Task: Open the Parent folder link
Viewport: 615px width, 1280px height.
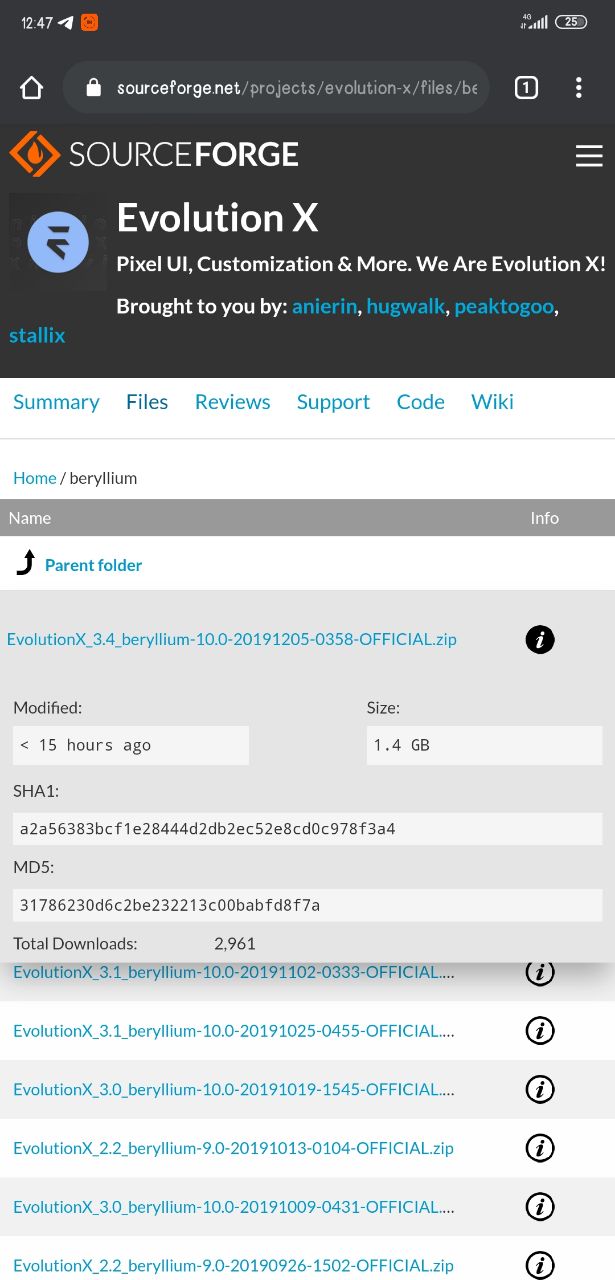Action: 93,565
